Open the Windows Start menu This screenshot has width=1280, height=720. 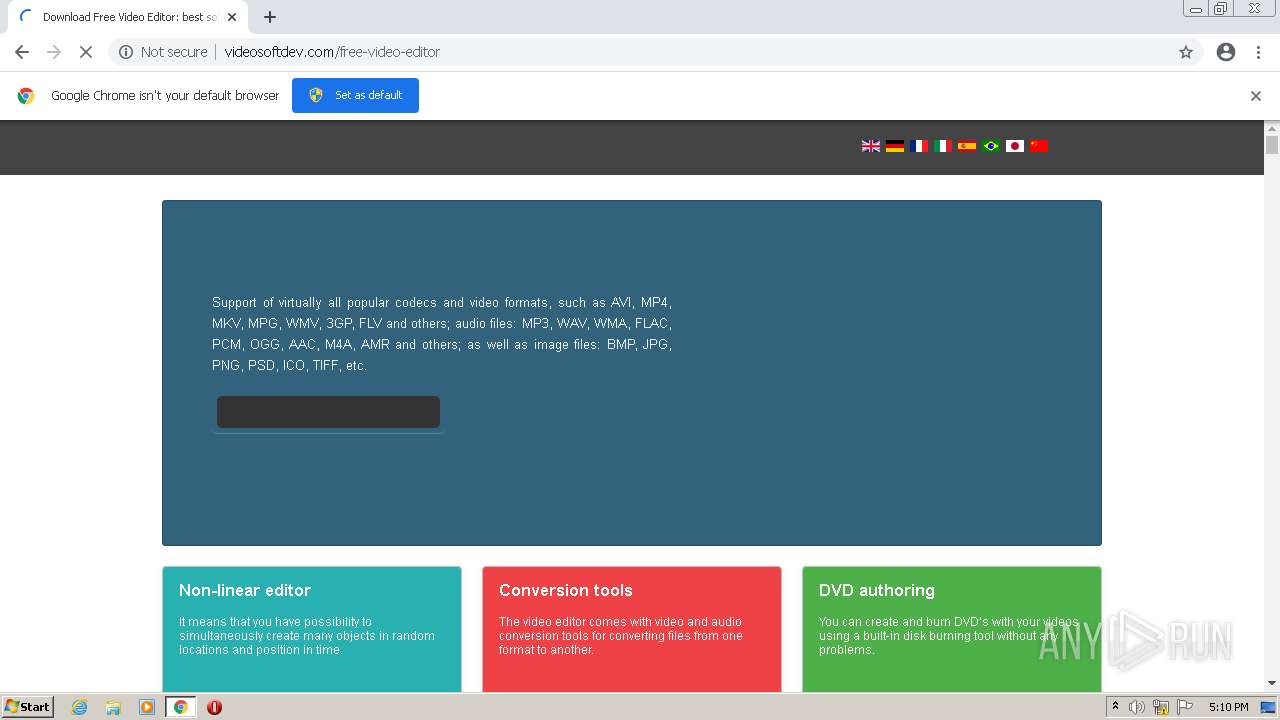pyautogui.click(x=28, y=707)
